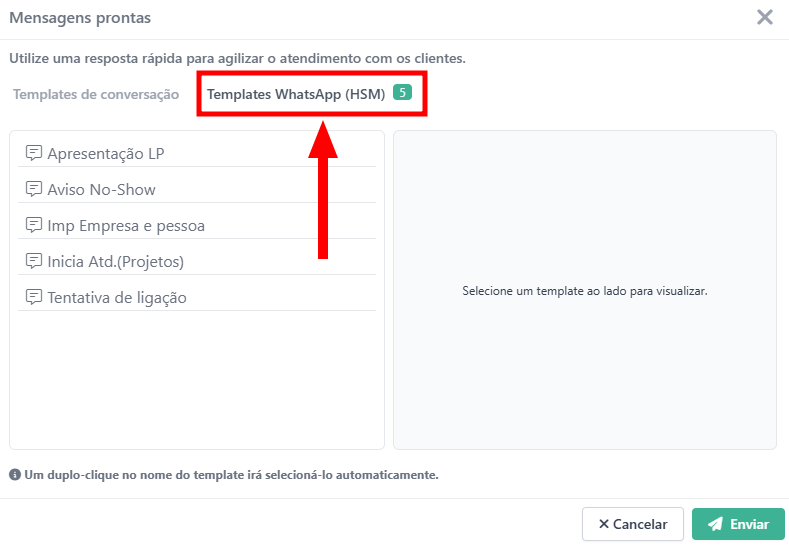This screenshot has width=789, height=545.
Task: Click the green 5 count badge
Action: point(402,93)
